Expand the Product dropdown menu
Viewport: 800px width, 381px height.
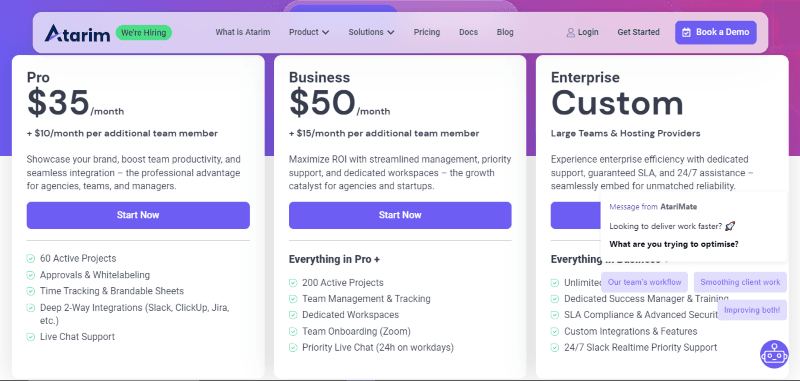click(x=309, y=32)
